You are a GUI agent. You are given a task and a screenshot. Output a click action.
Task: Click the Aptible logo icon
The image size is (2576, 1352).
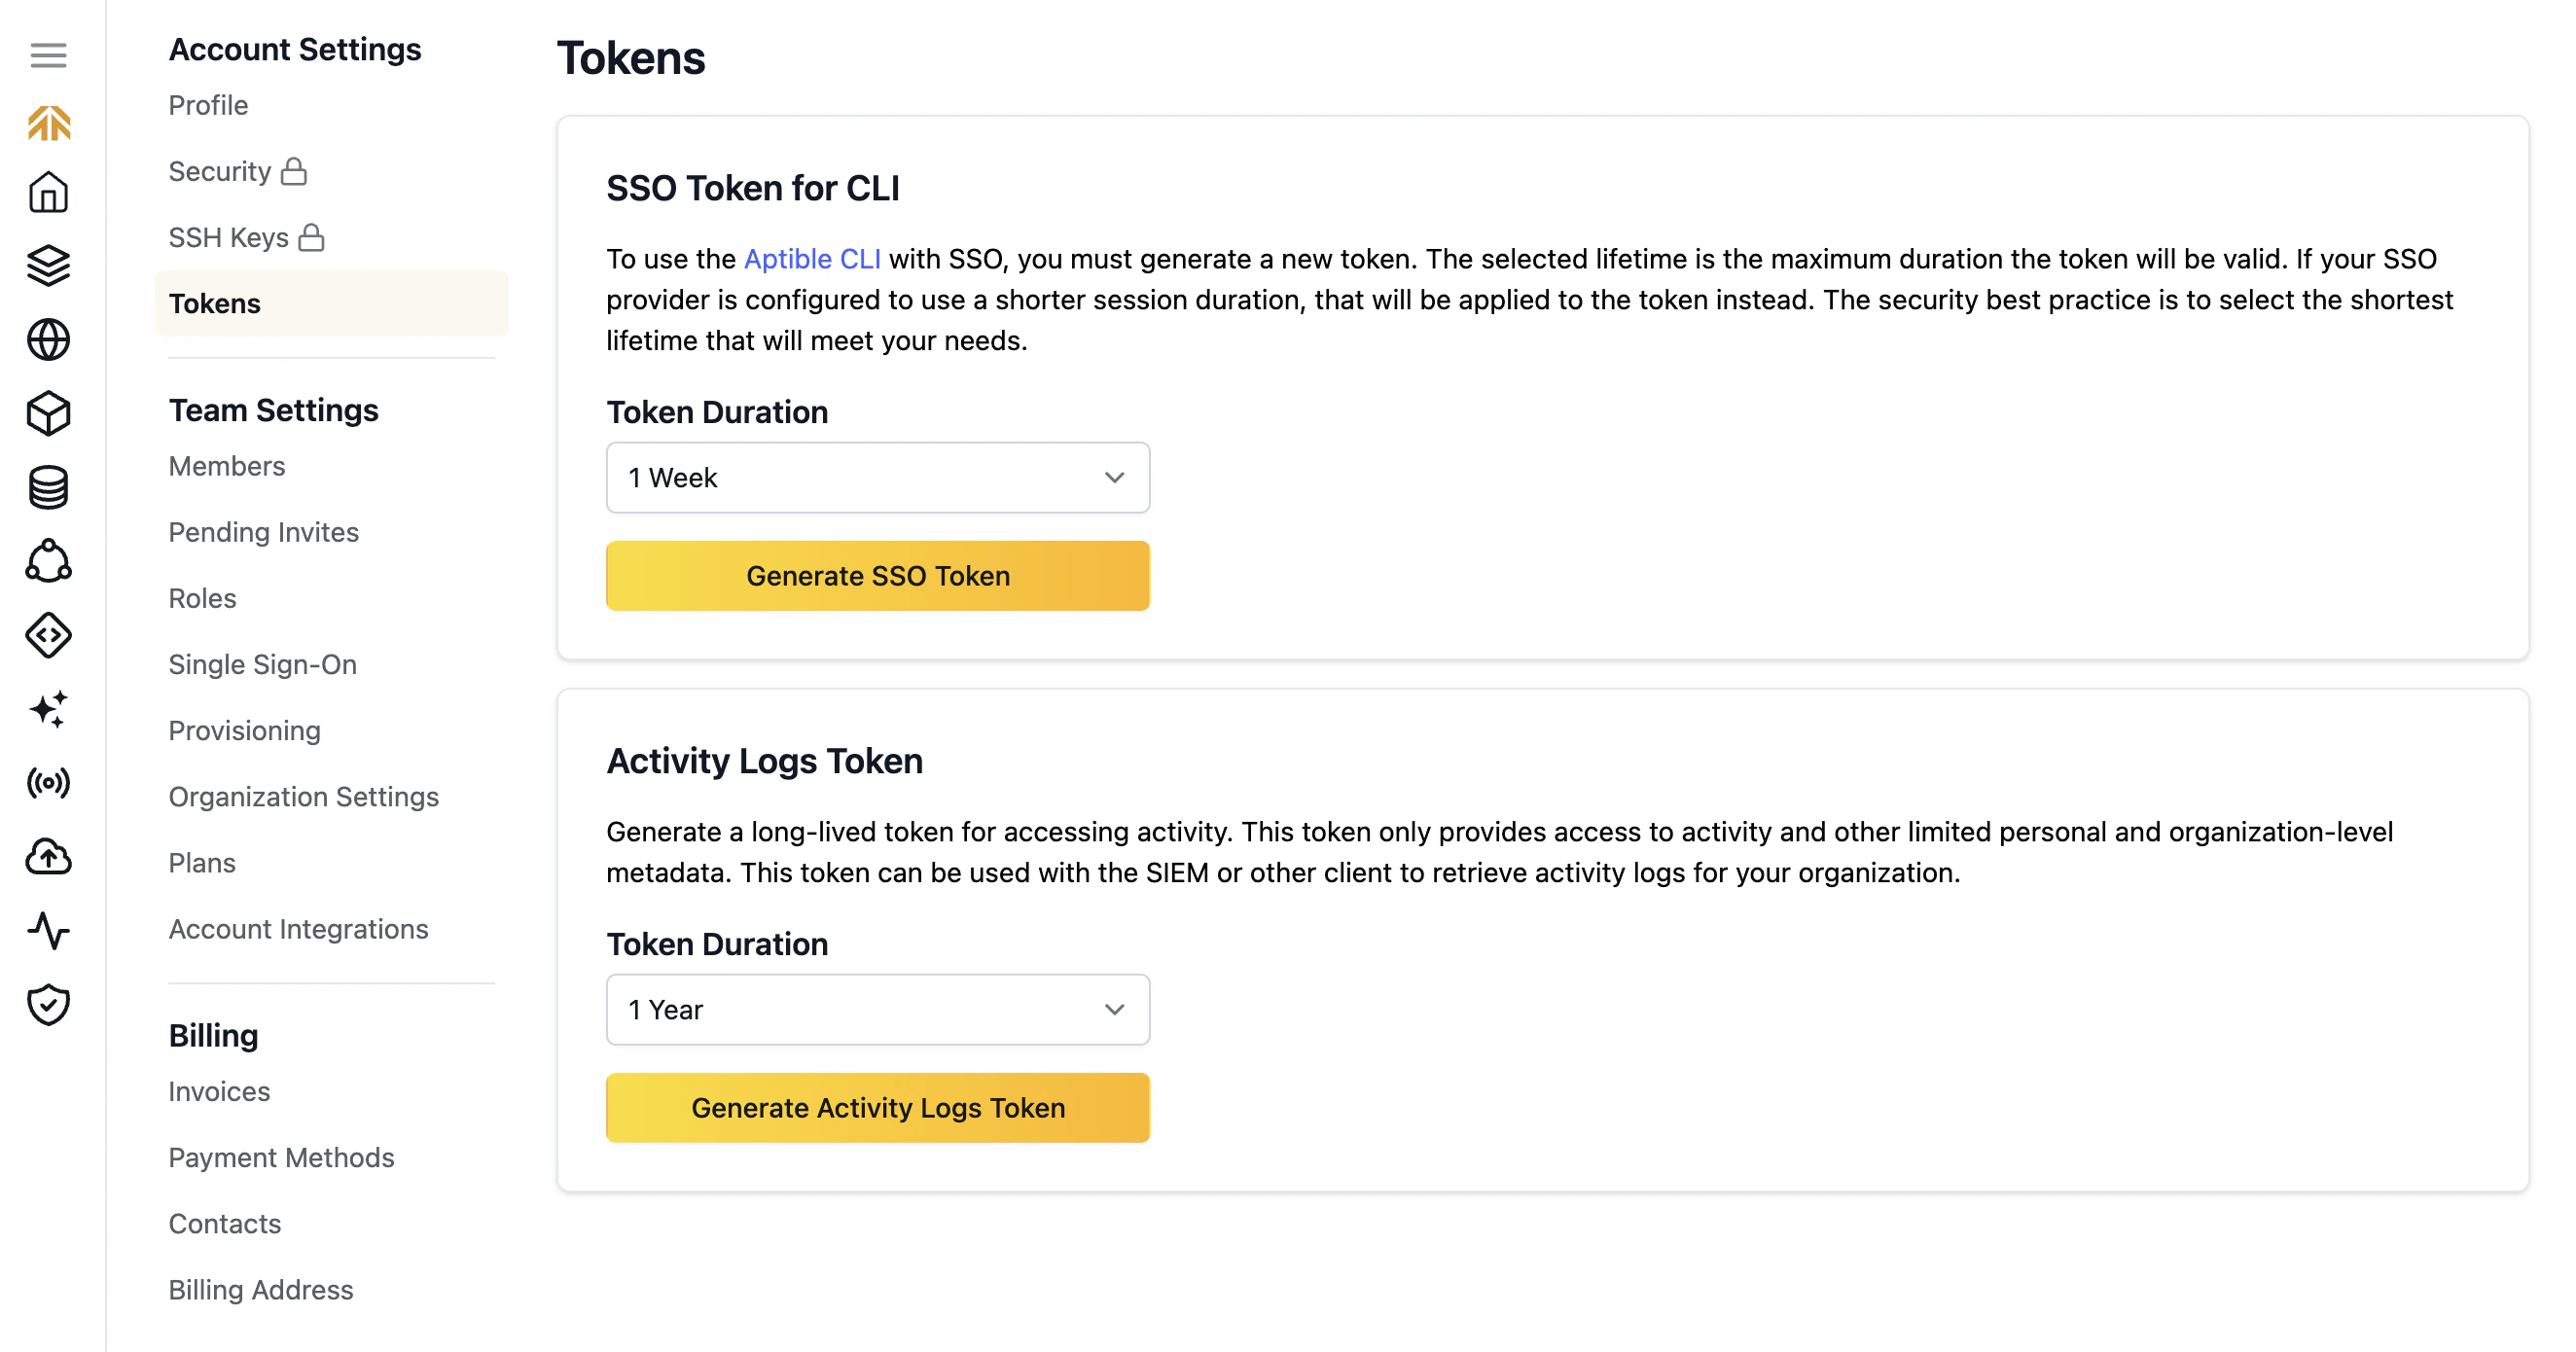pyautogui.click(x=48, y=123)
